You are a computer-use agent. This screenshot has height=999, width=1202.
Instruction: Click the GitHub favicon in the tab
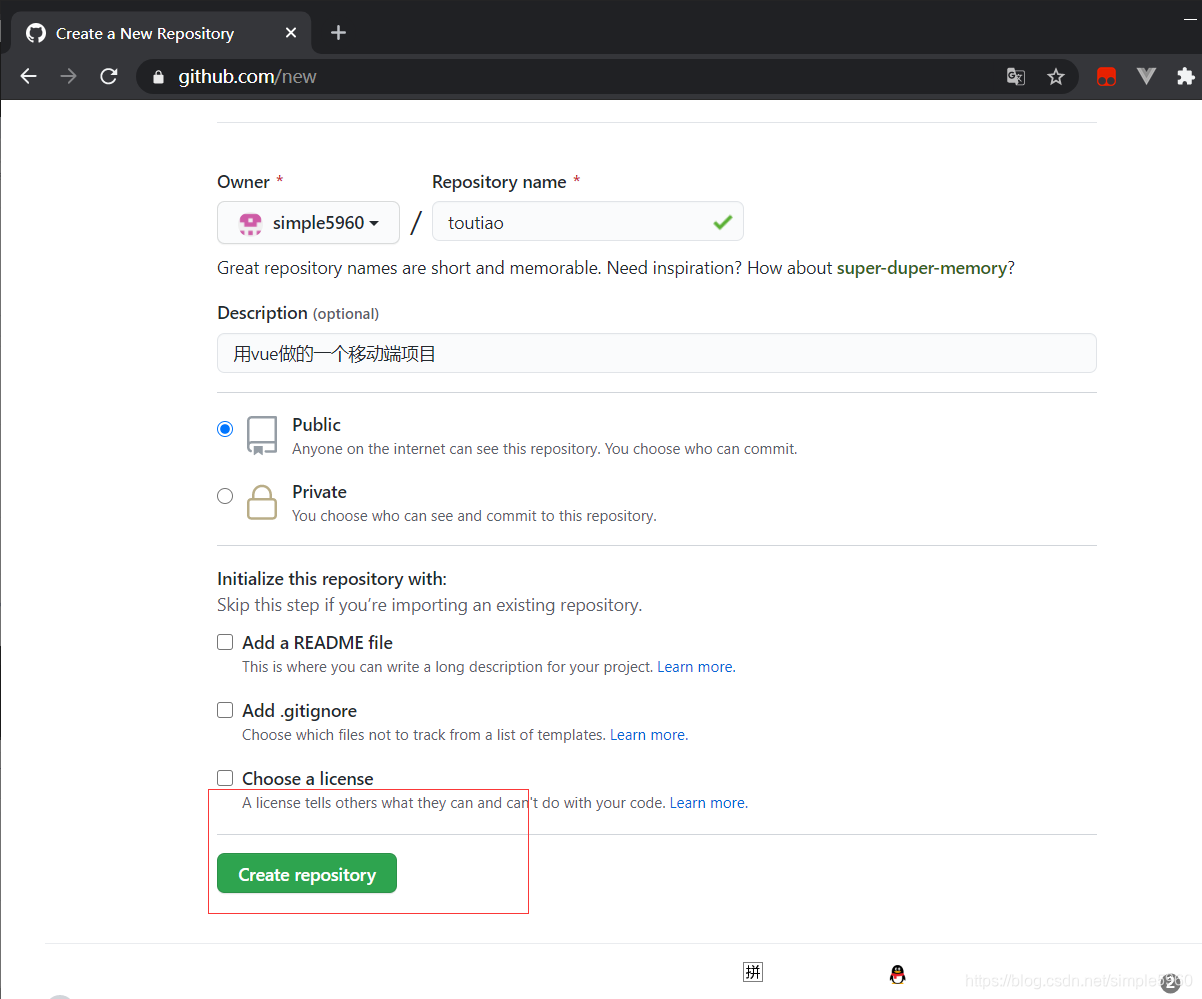36,33
